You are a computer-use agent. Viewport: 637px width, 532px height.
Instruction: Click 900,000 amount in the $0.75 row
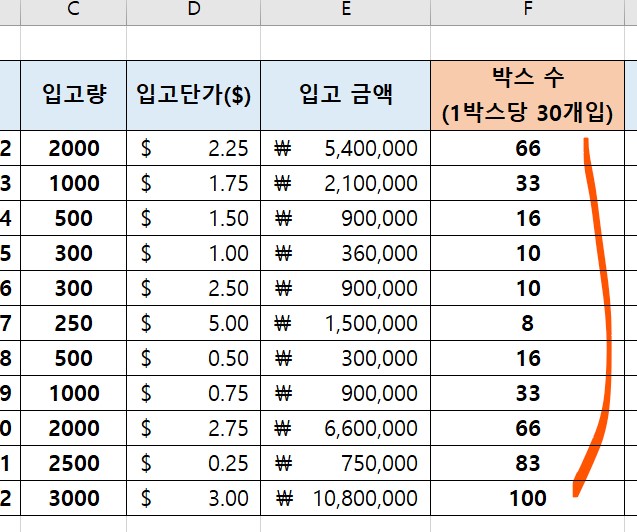tap(345, 393)
